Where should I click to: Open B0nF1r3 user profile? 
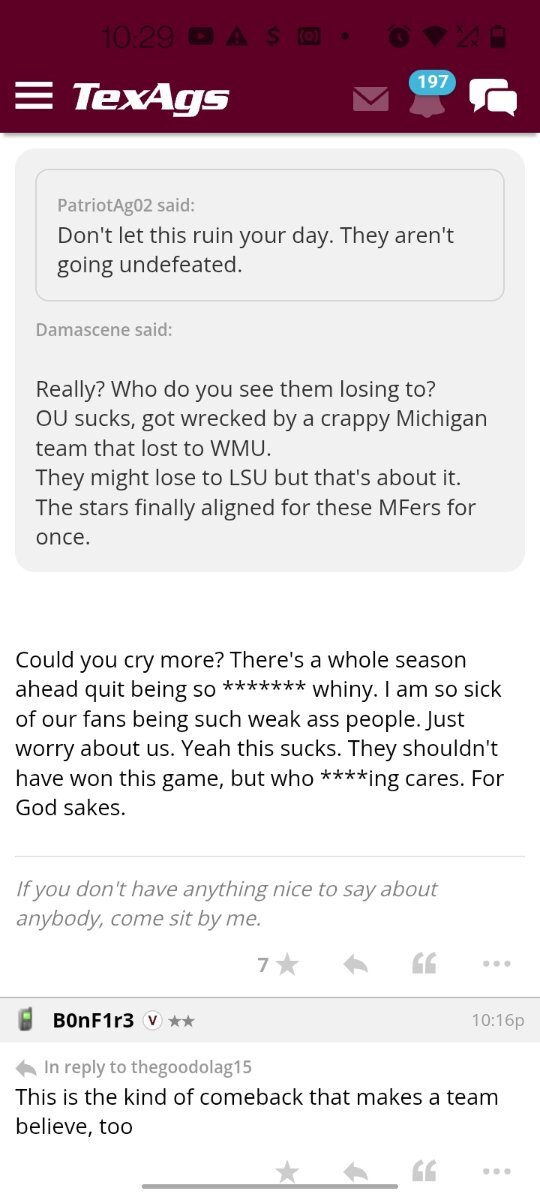(93, 1020)
